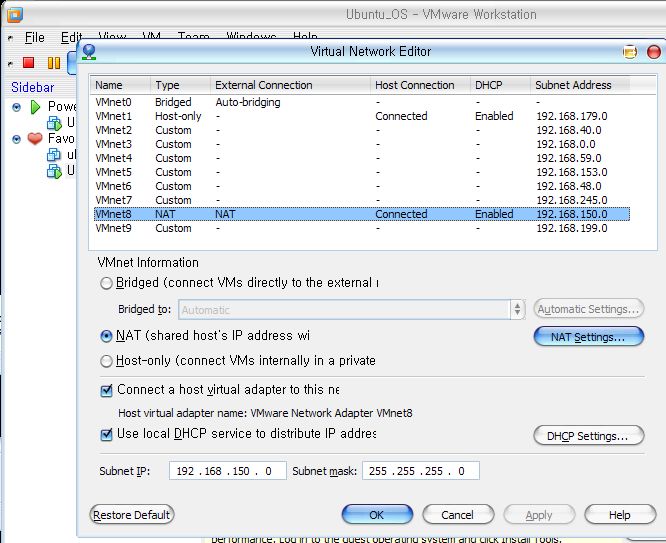The width and height of the screenshot is (666, 543).
Task: Click the Subnet Address column header
Action: coord(580,85)
